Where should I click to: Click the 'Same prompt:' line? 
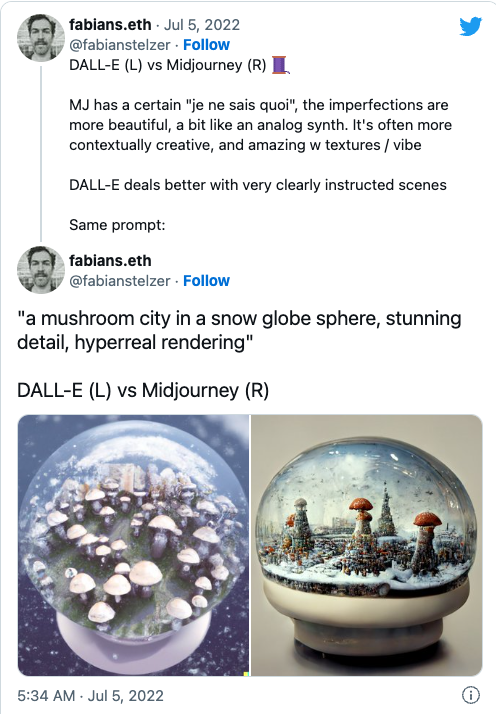(x=117, y=225)
